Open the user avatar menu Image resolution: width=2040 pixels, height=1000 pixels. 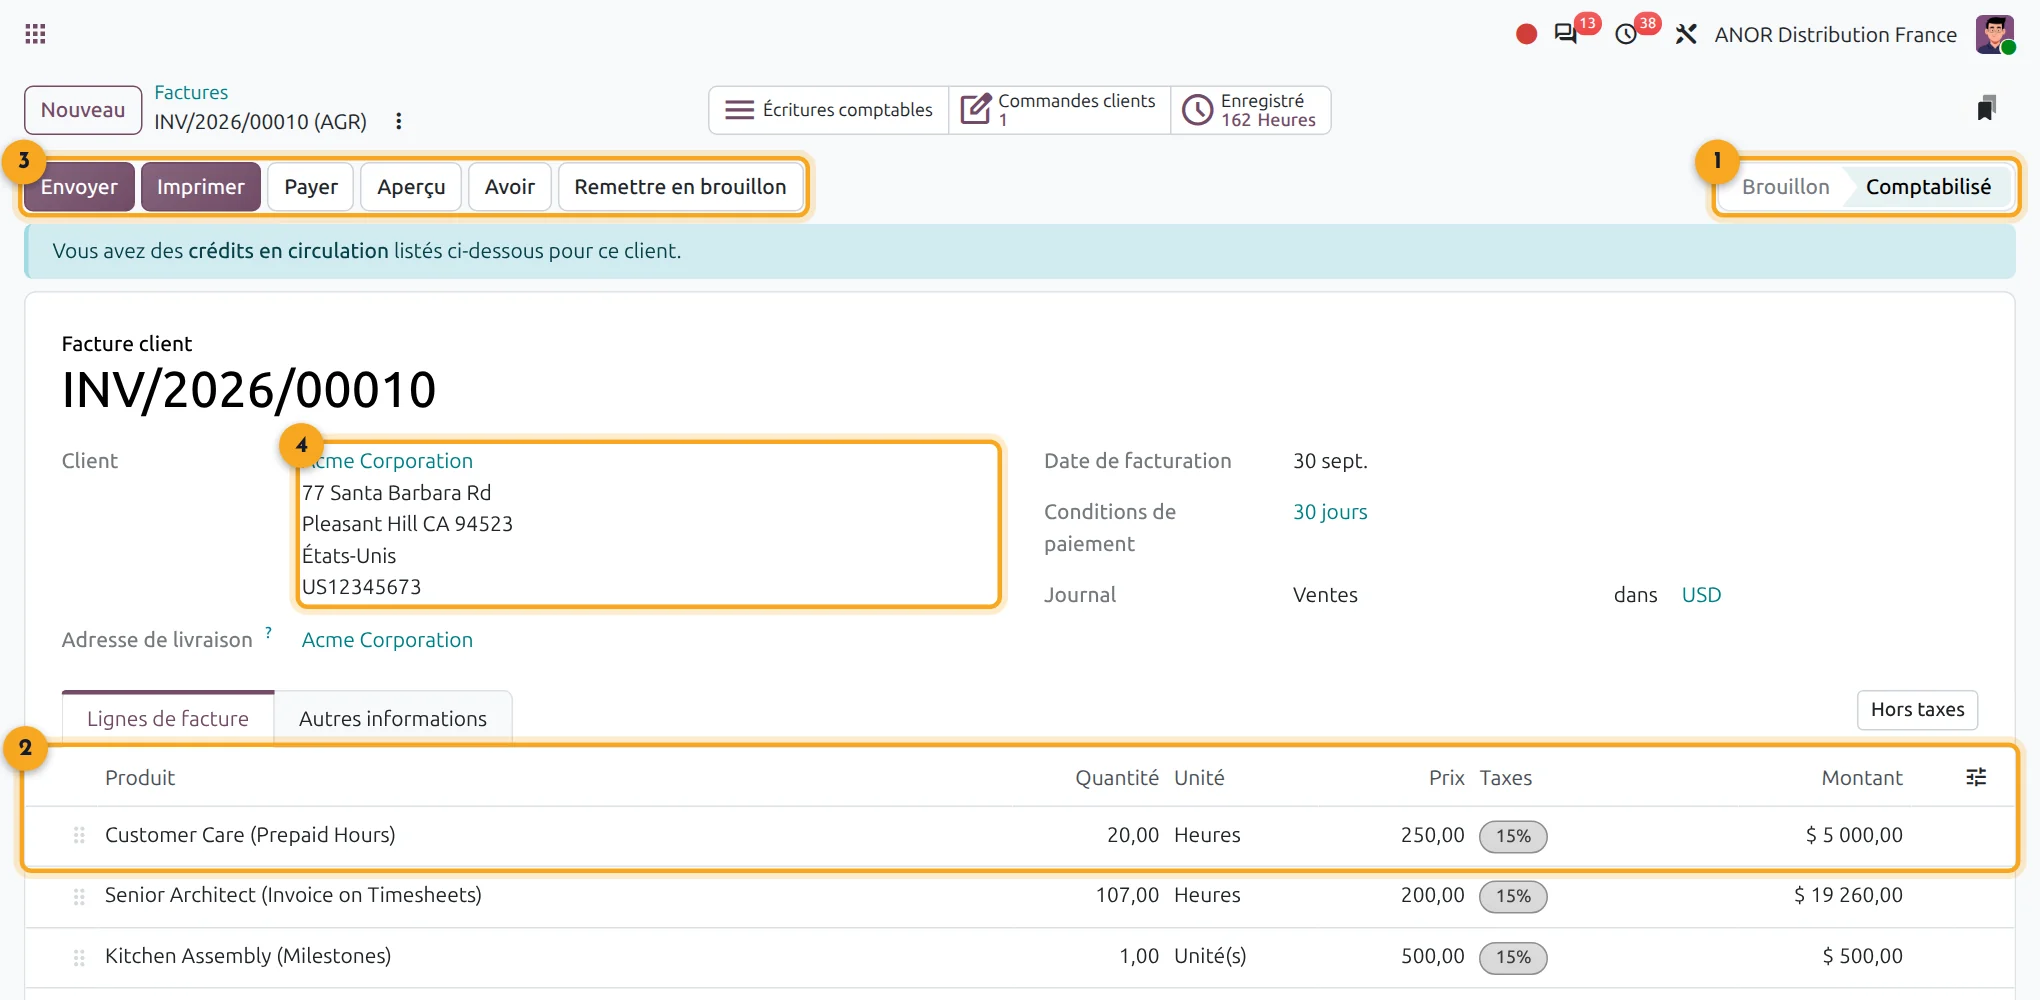click(1995, 34)
